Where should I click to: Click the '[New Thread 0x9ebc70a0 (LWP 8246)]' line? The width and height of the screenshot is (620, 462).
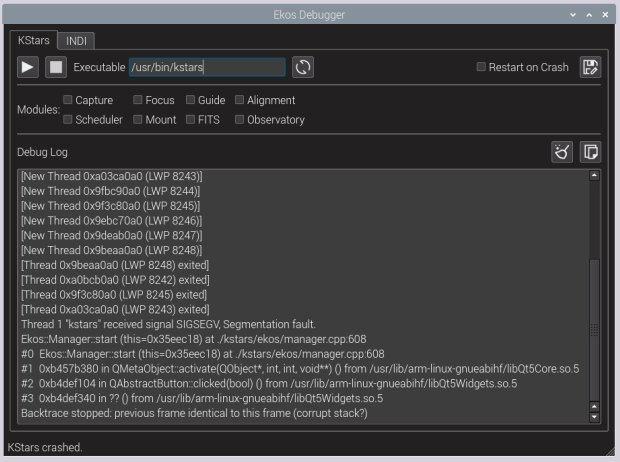(112, 221)
